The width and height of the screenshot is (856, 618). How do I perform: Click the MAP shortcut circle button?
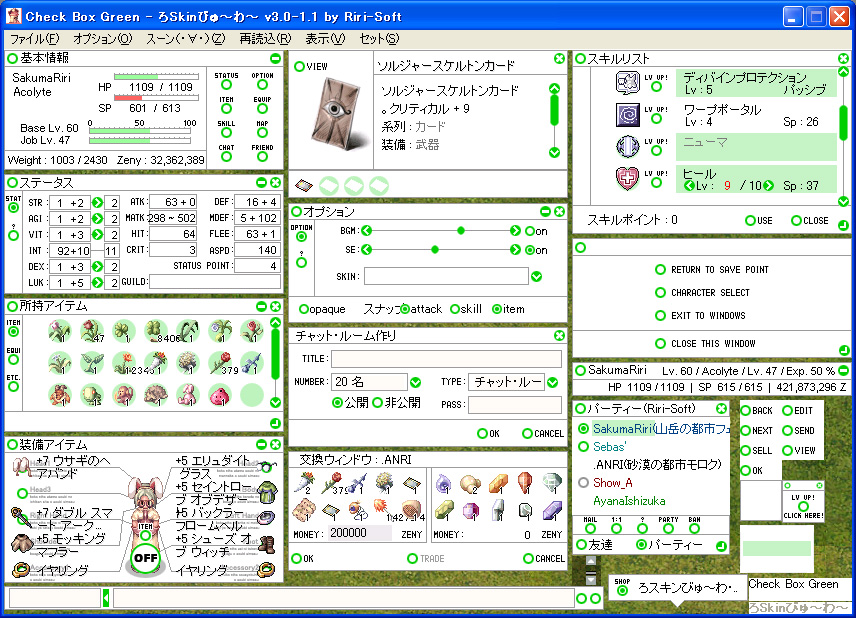coord(263,133)
